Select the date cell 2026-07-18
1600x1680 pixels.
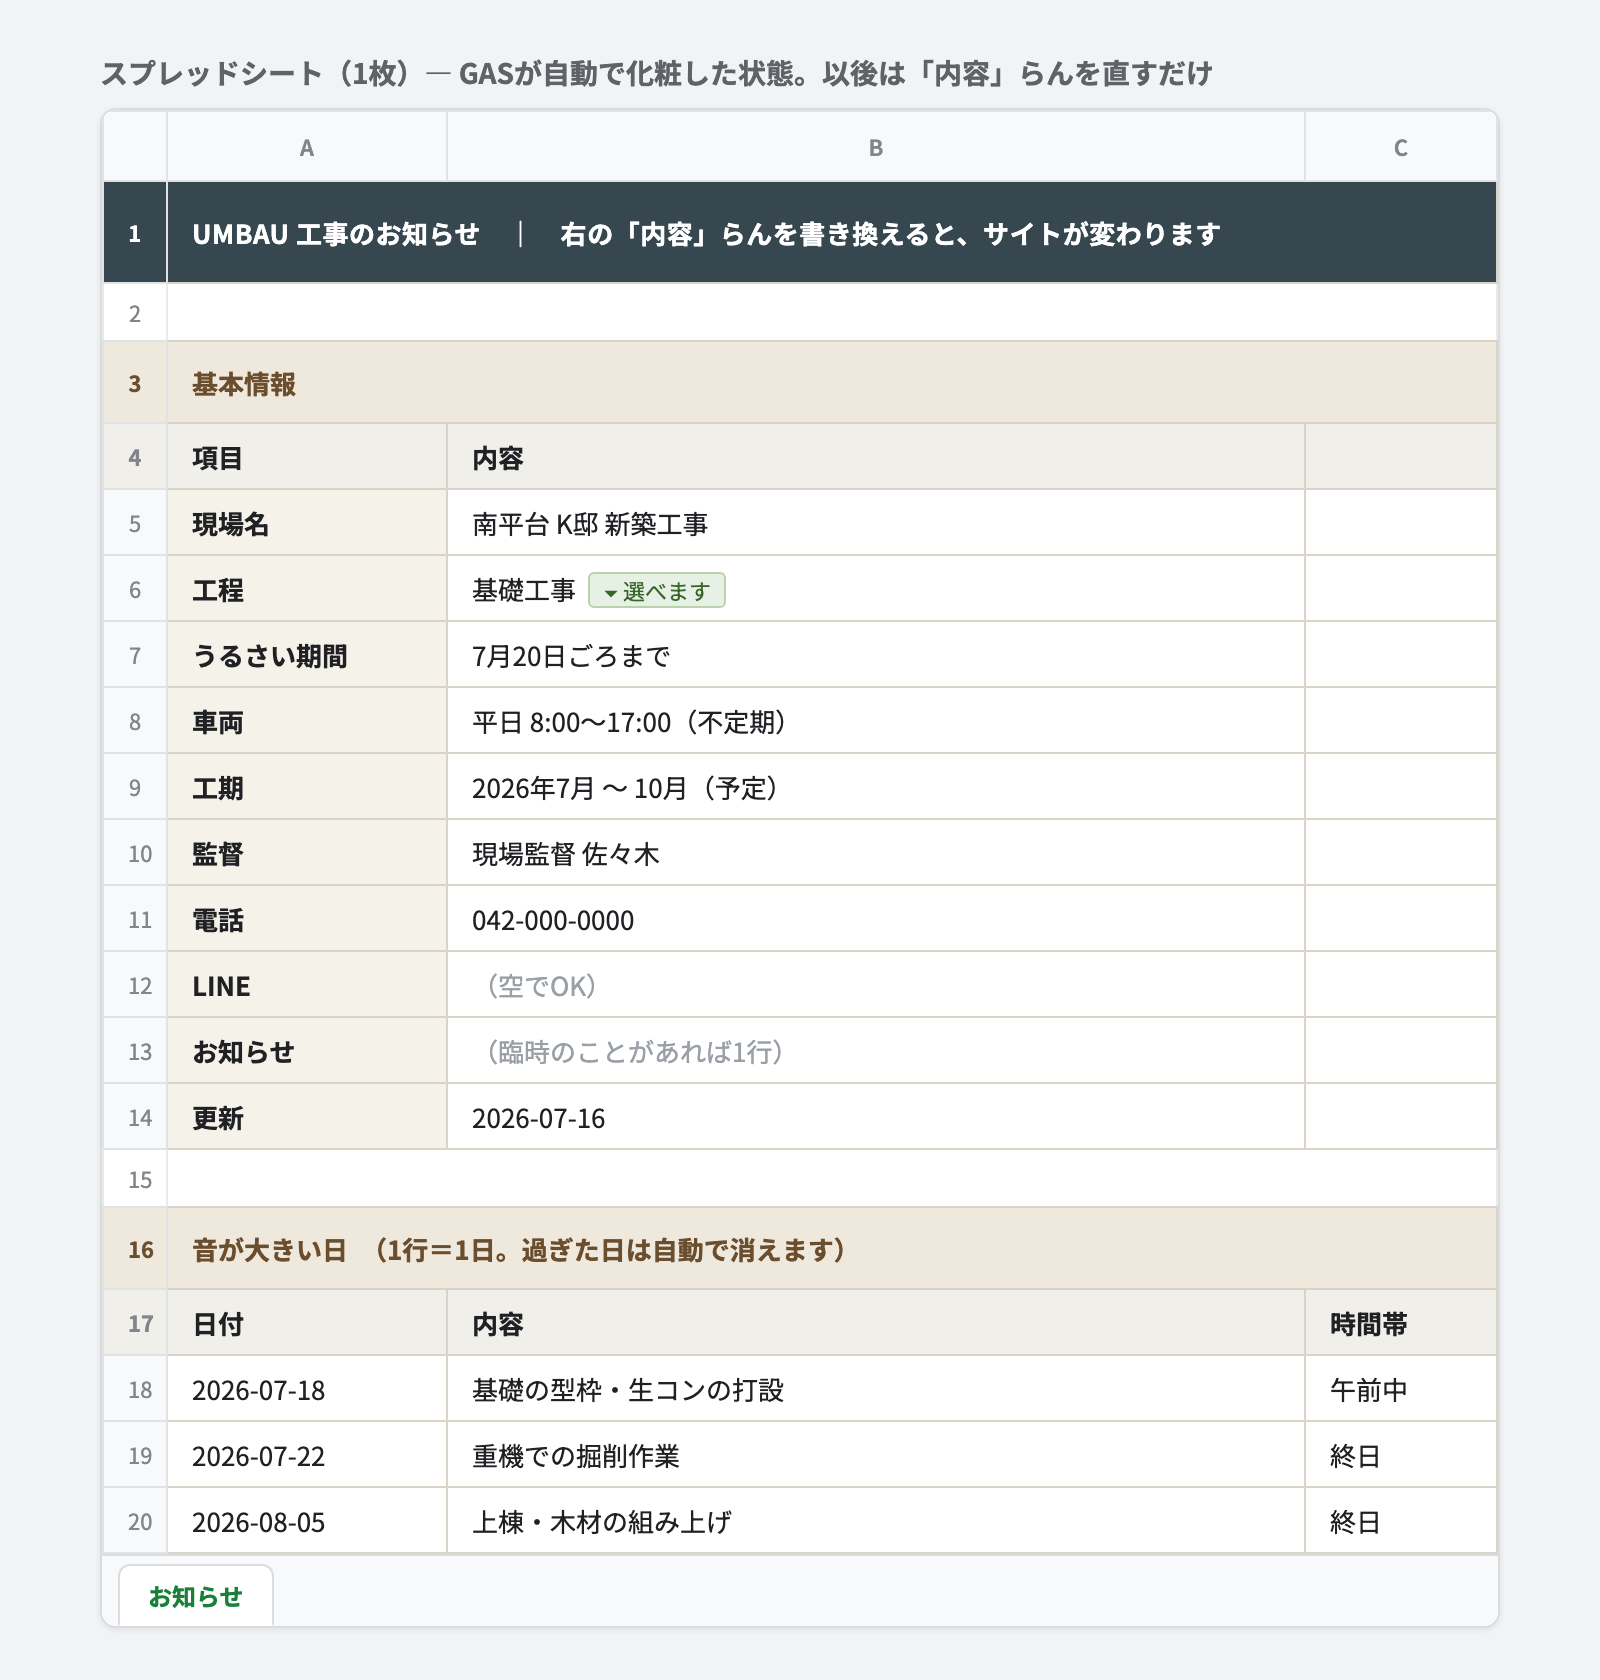point(306,1389)
